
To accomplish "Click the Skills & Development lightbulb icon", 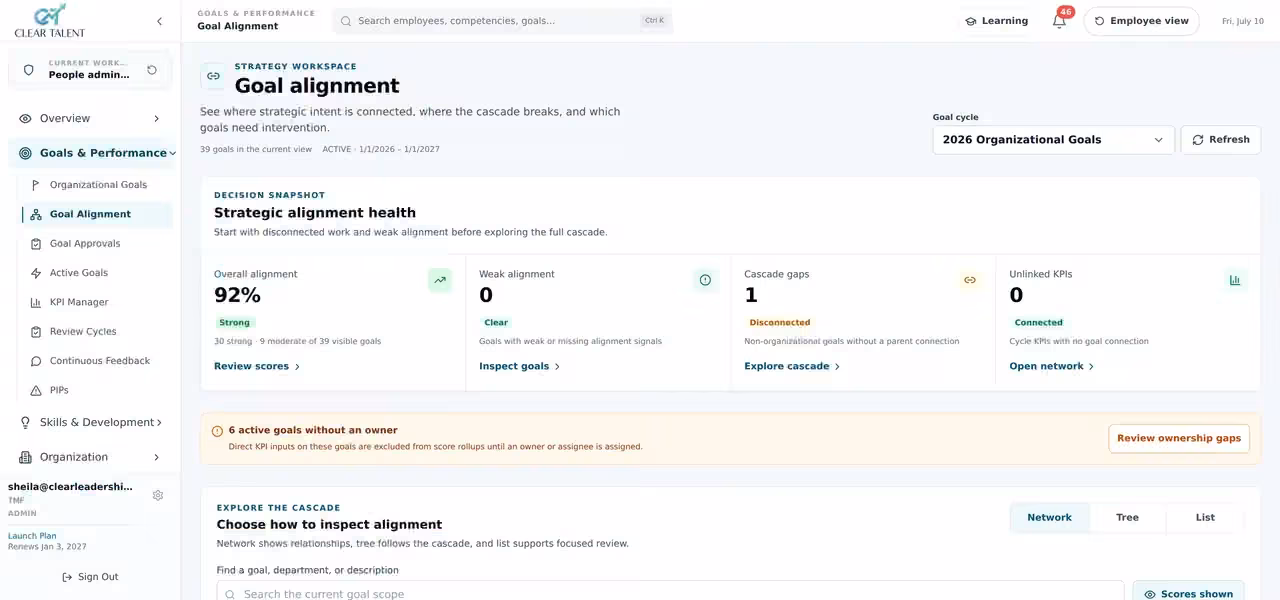I will coord(26,423).
